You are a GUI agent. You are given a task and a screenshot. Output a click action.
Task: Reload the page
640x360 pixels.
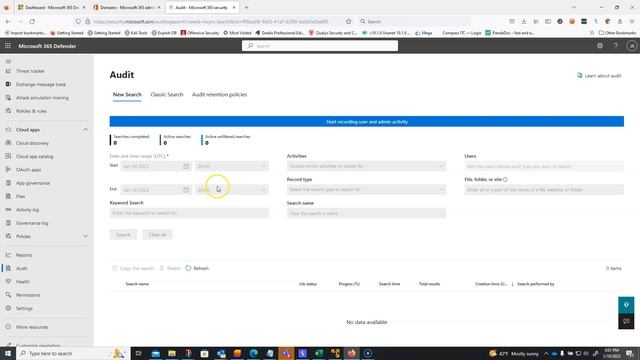[32, 21]
